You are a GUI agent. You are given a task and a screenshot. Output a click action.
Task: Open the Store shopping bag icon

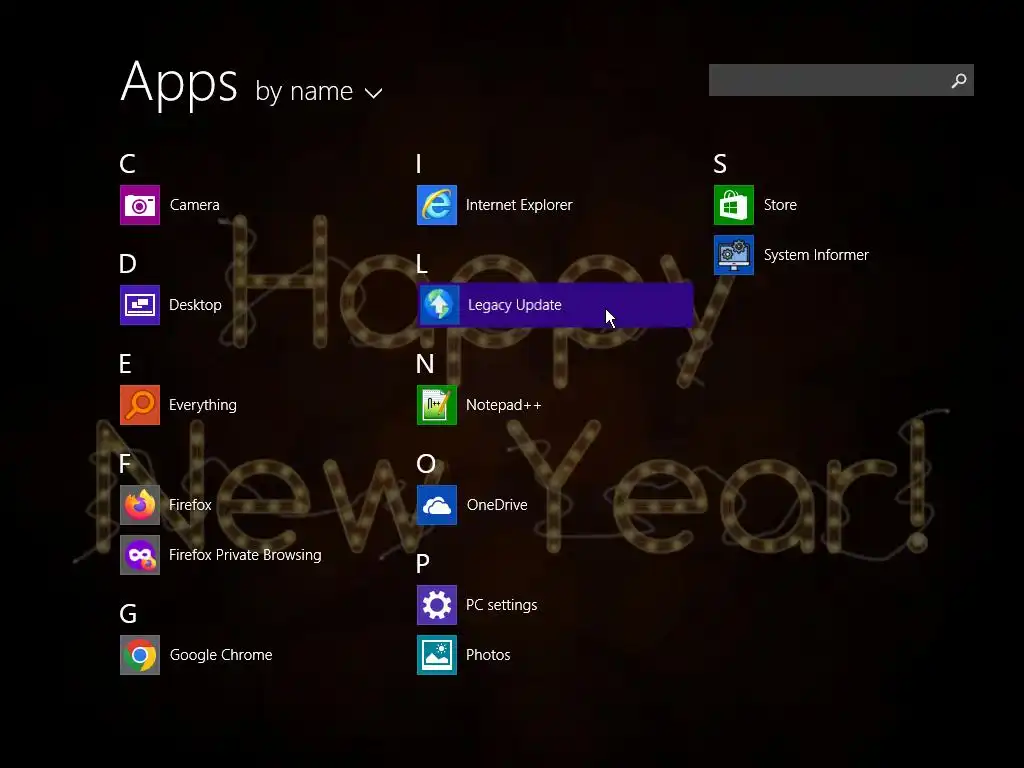[734, 205]
